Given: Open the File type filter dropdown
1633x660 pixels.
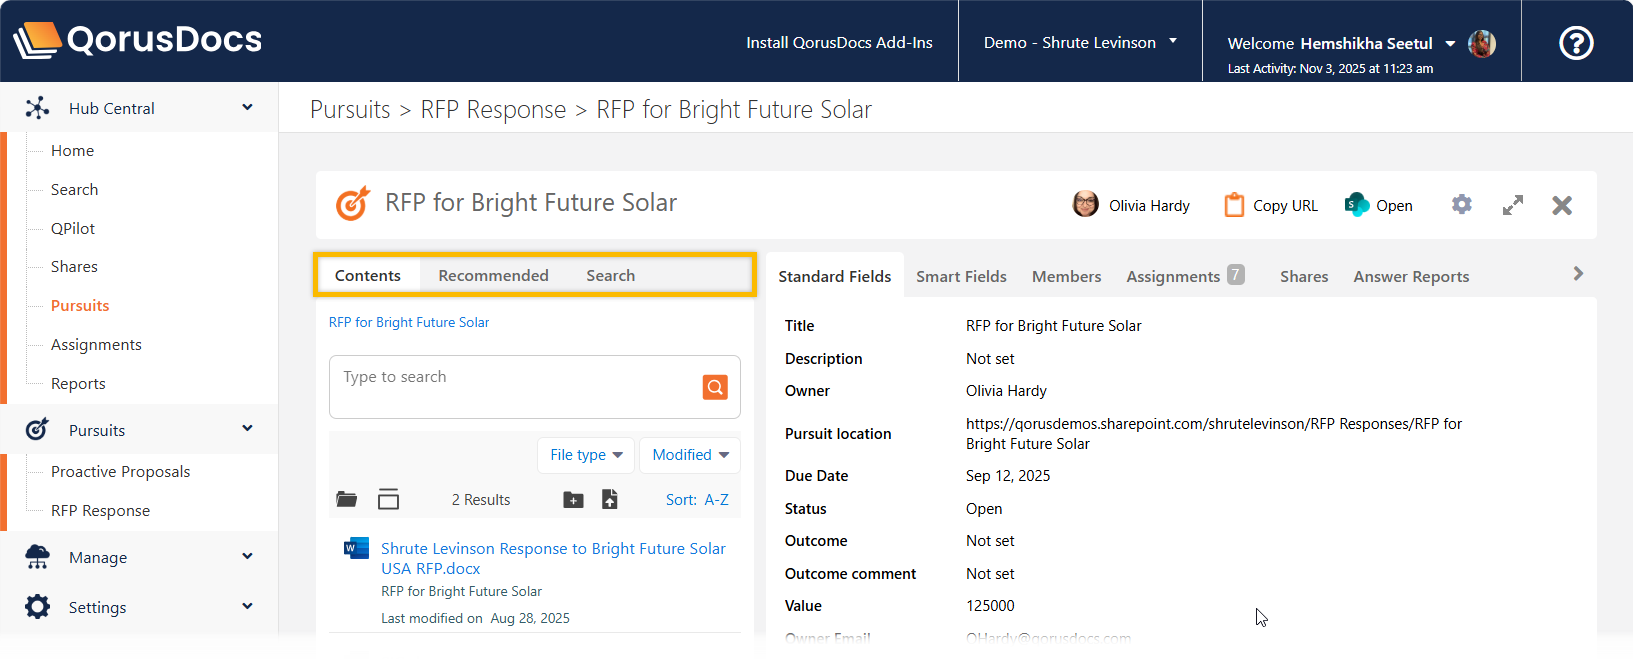Looking at the screenshot, I should [x=586, y=455].
